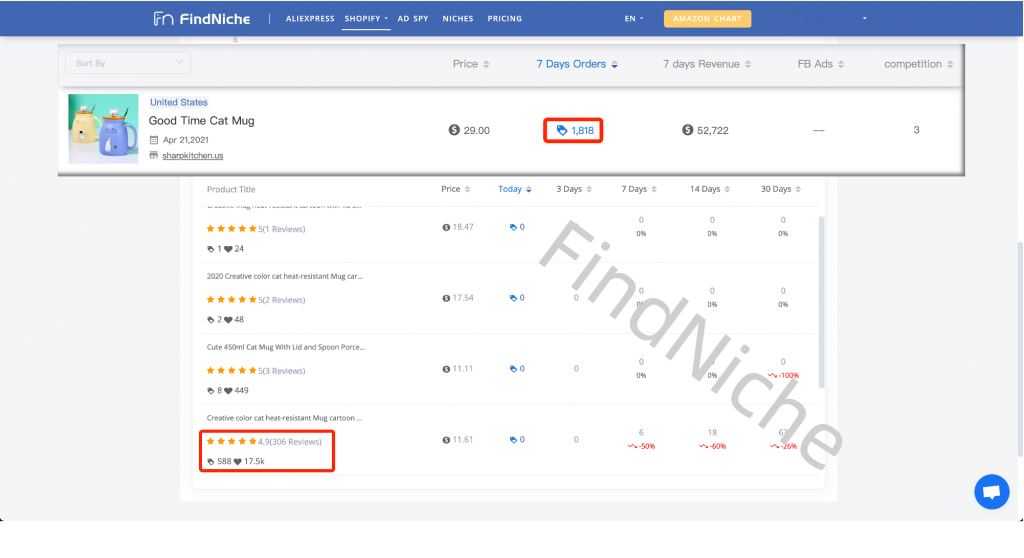Image resolution: width=1024 pixels, height=558 pixels.
Task: Click the 5(1 Reviews) rating text
Action: coord(281,229)
